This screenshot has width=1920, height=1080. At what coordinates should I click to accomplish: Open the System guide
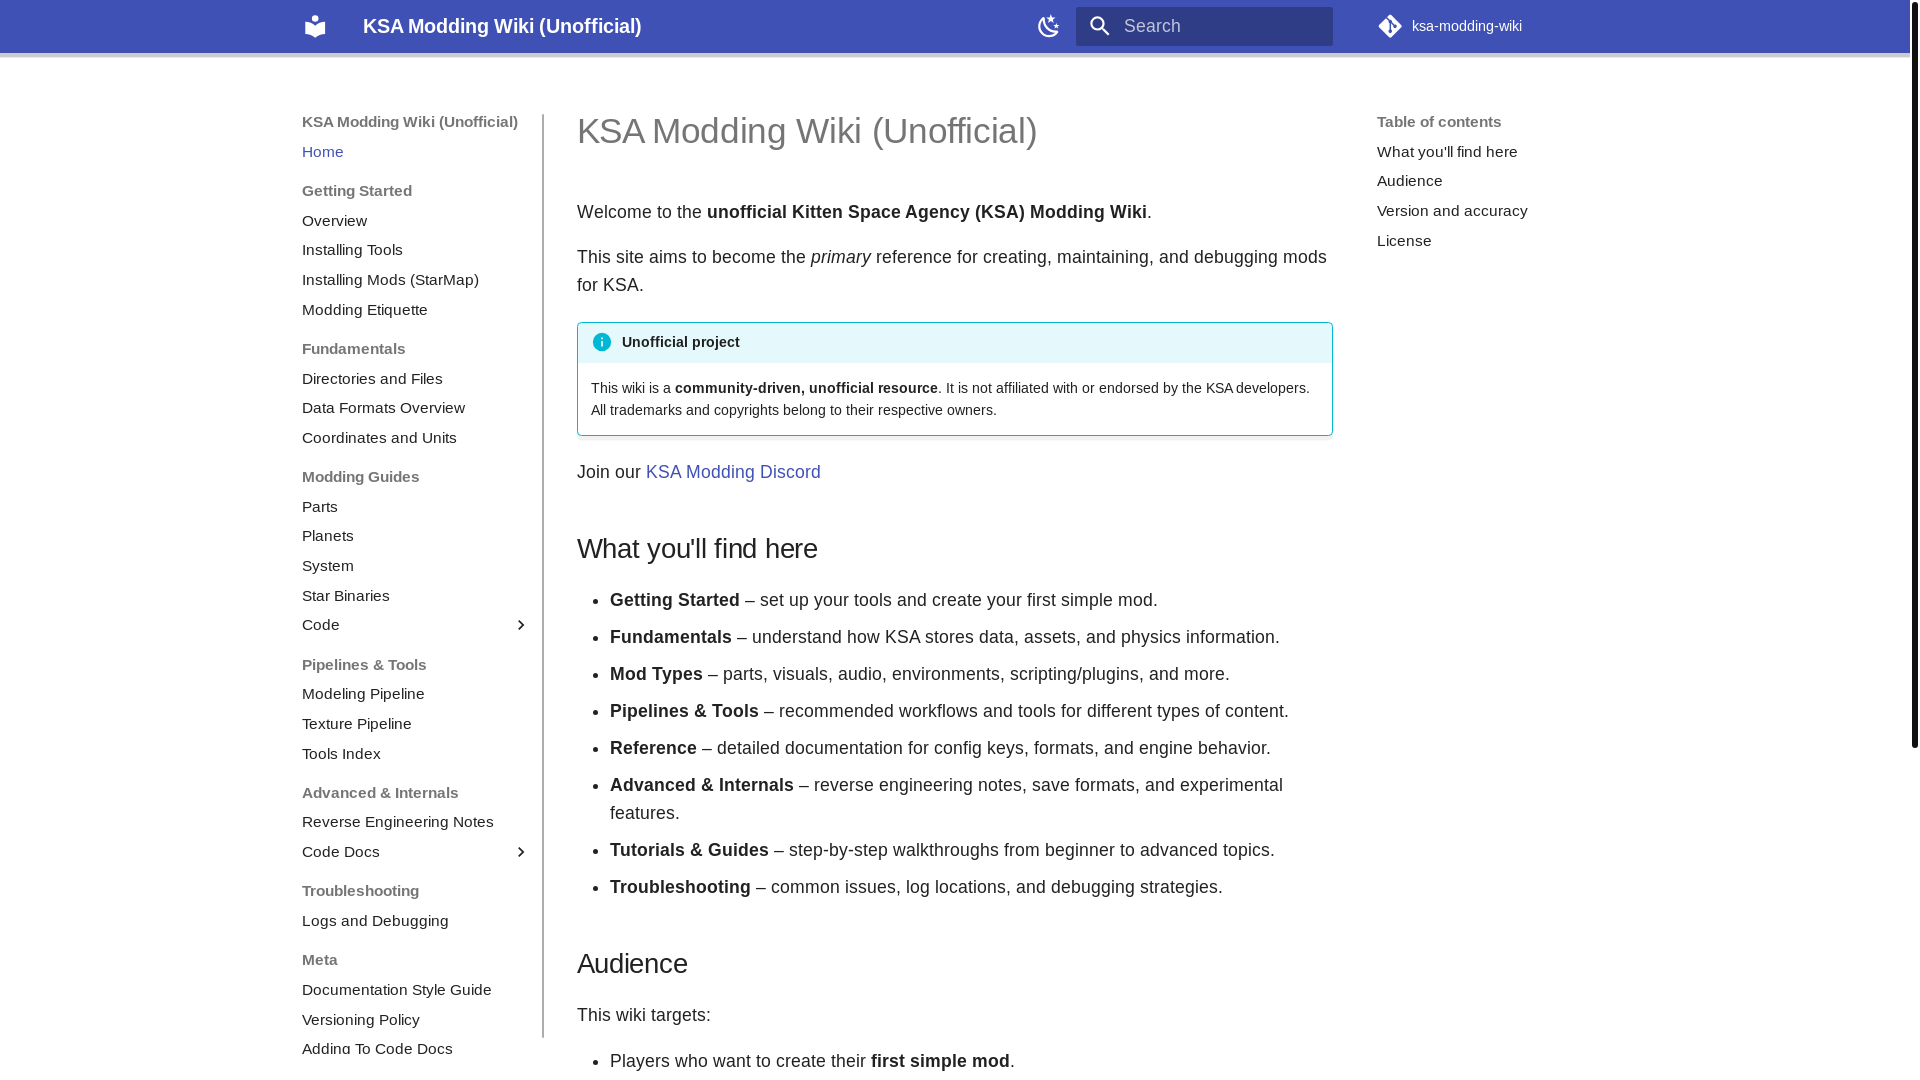click(x=328, y=566)
